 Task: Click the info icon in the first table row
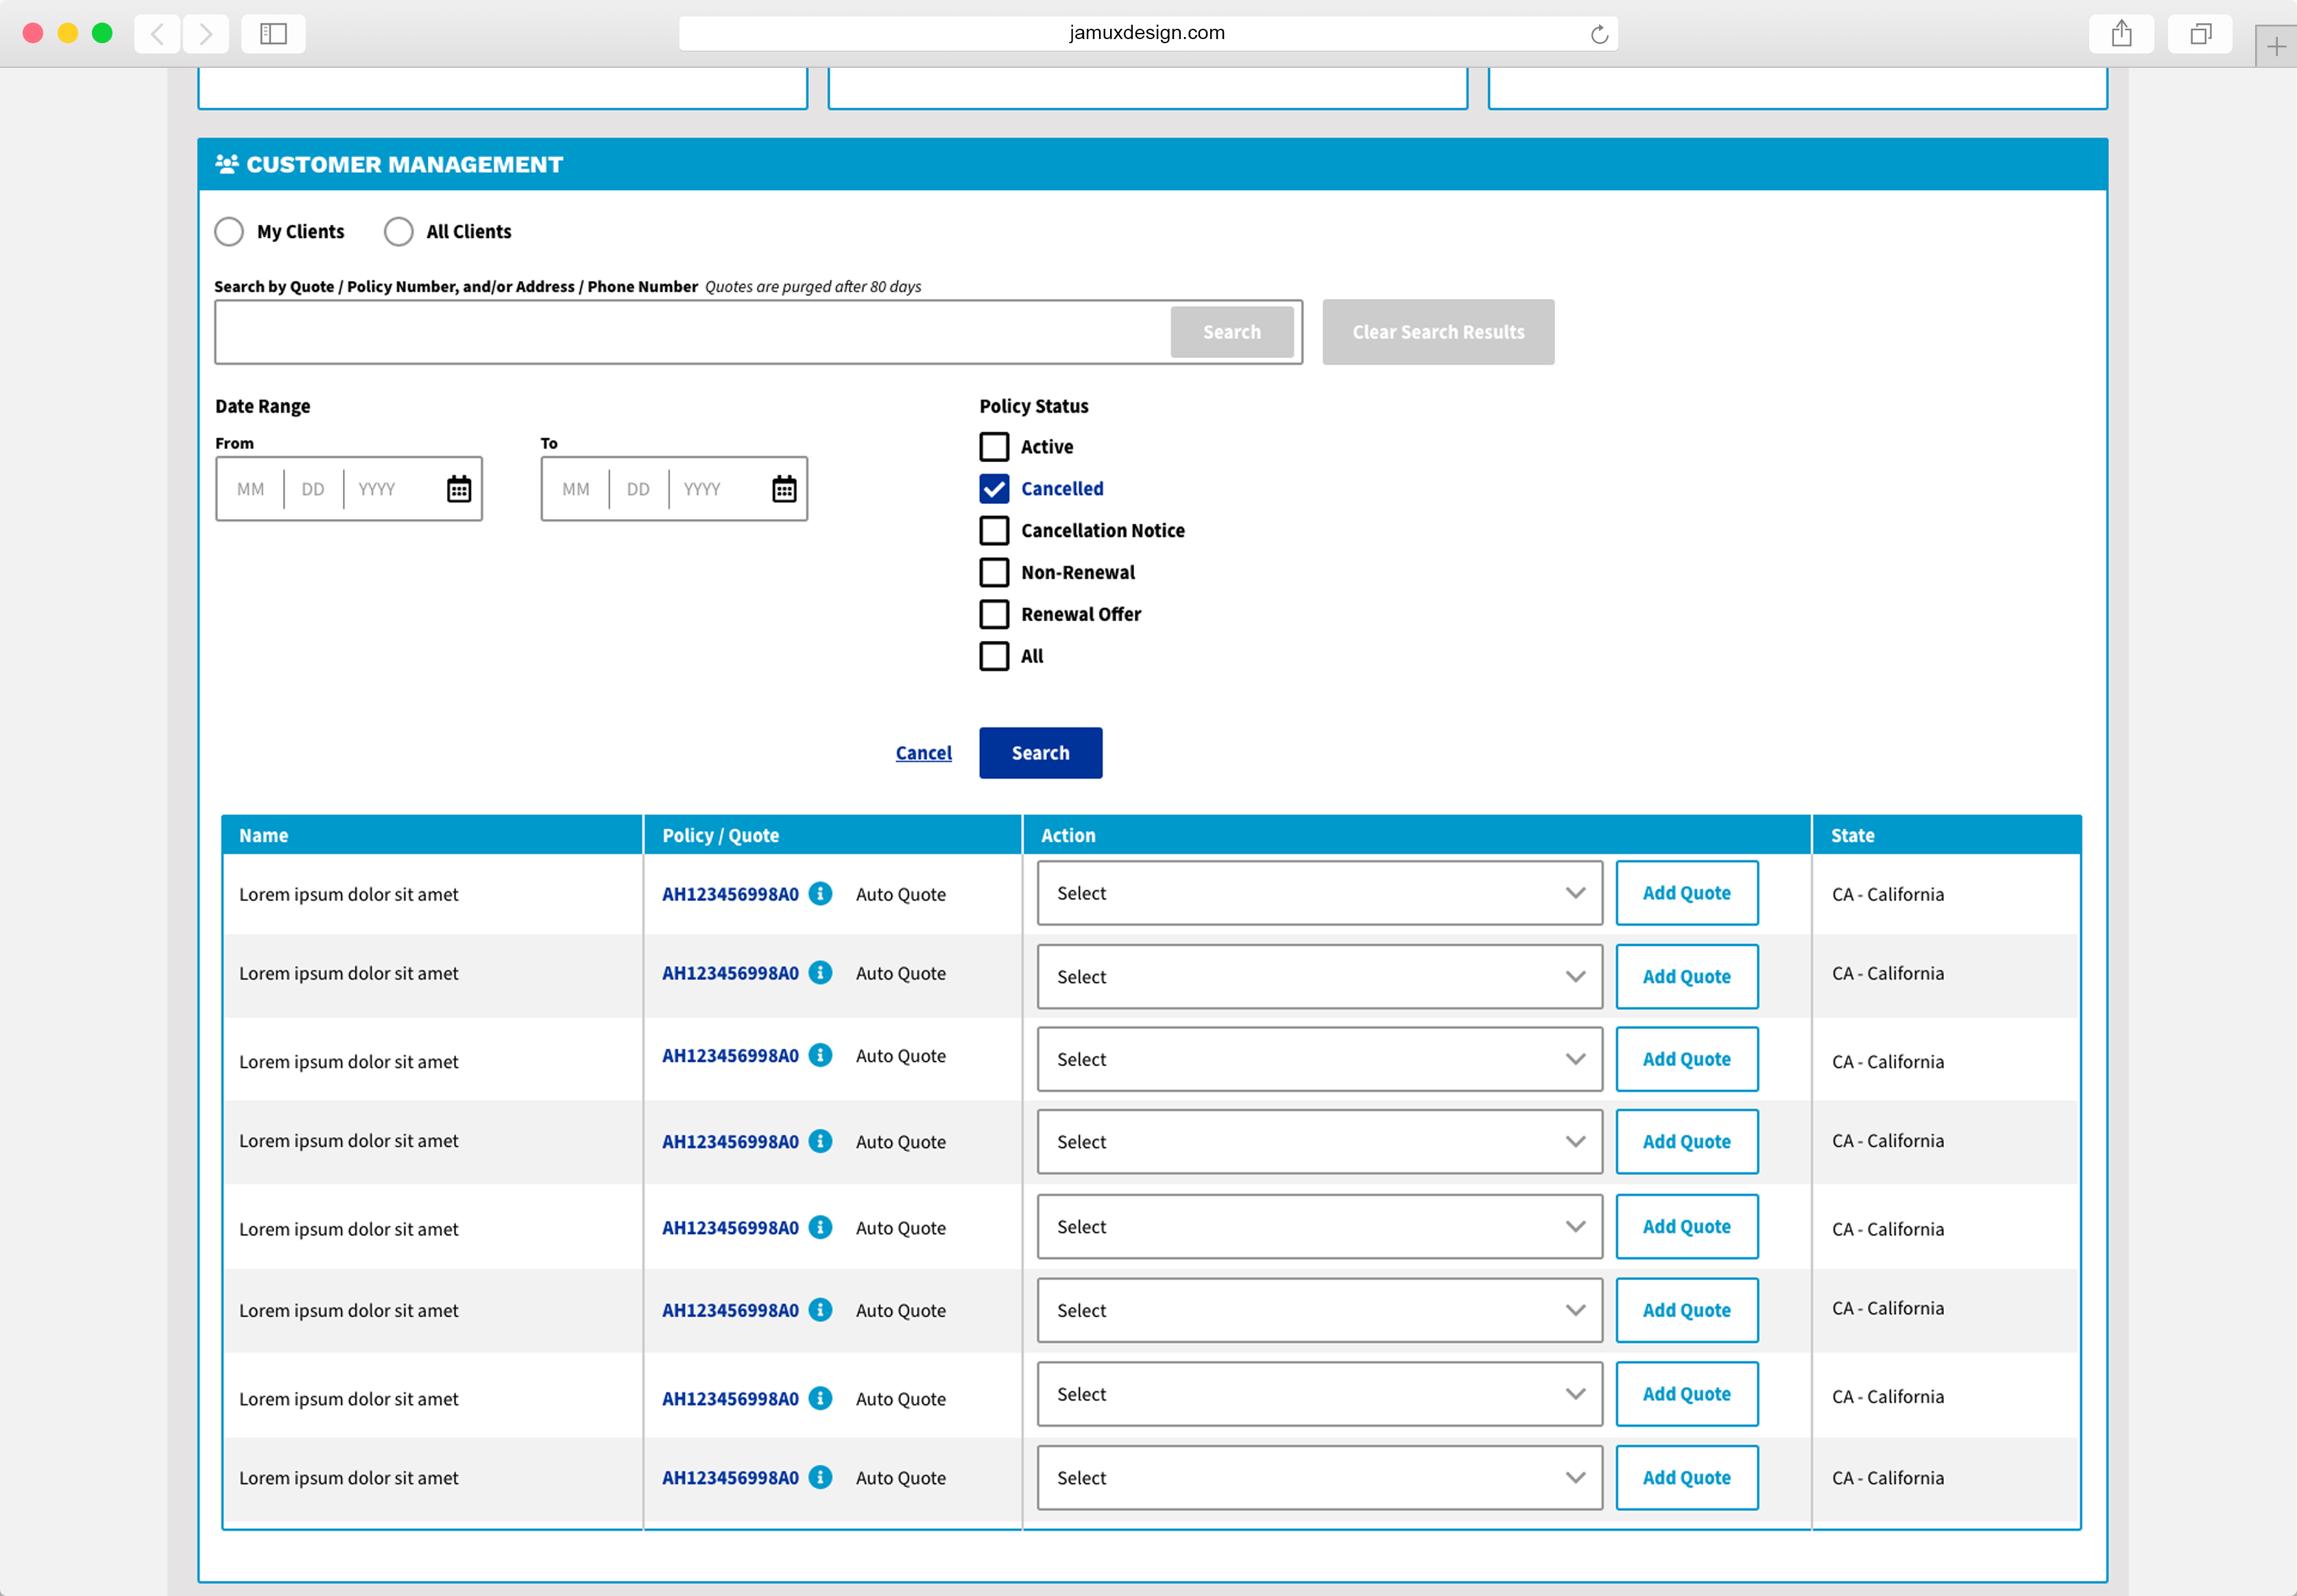tap(820, 893)
